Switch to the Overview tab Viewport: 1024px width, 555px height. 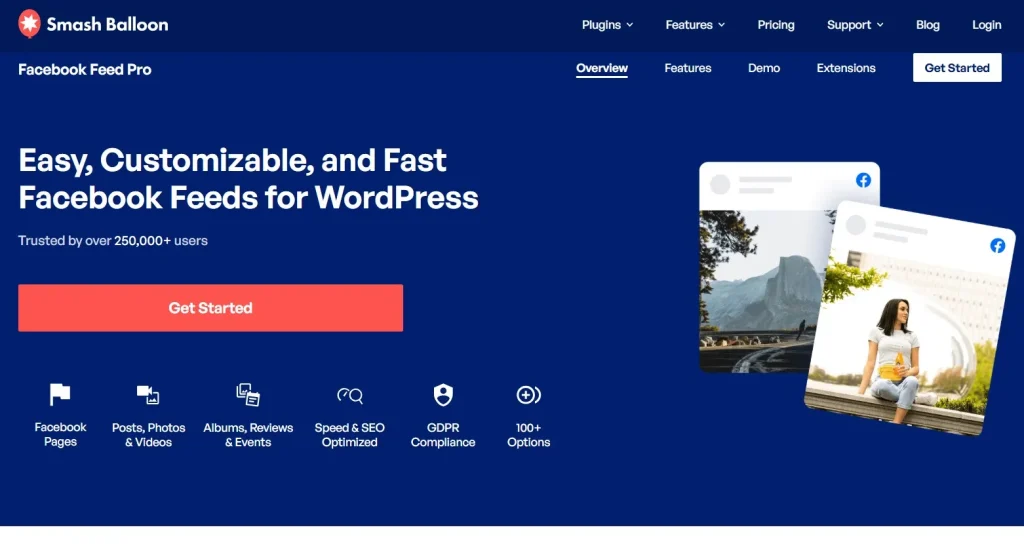click(601, 68)
